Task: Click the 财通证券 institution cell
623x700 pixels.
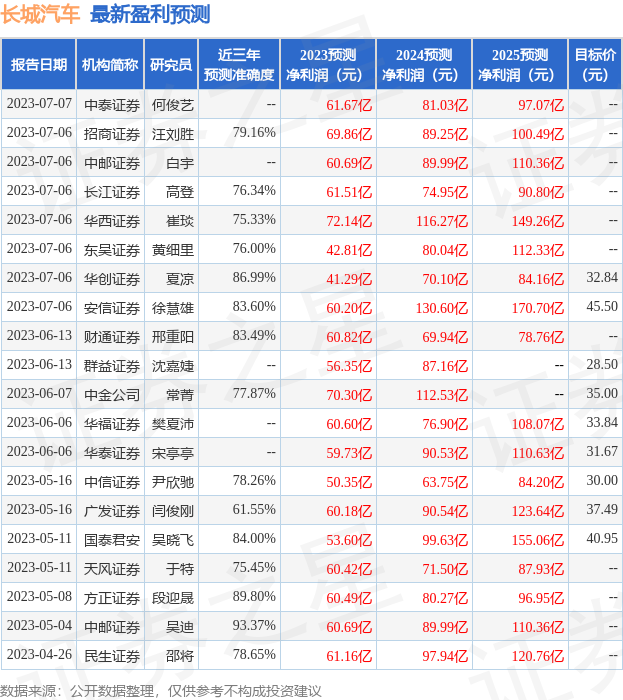Action: (x=112, y=338)
